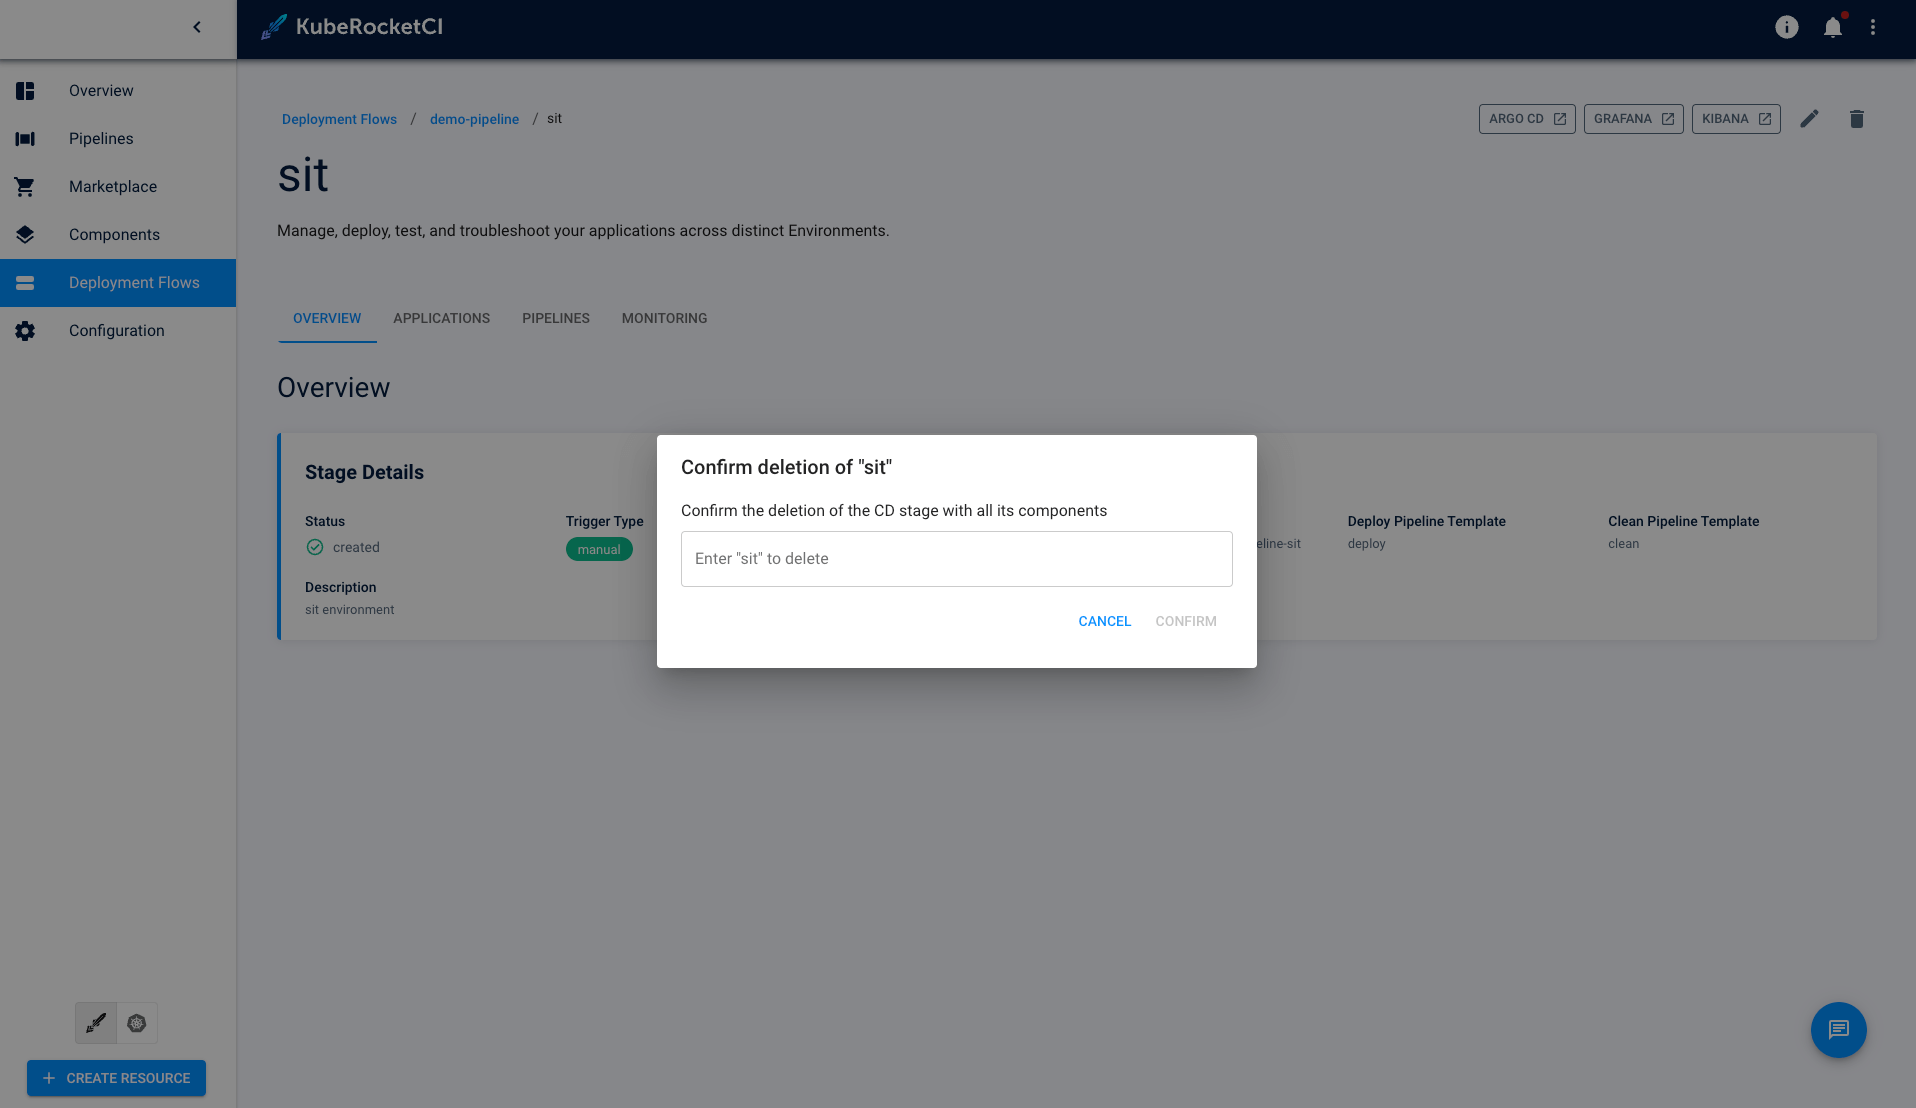Open the info icon in the header

(x=1786, y=27)
